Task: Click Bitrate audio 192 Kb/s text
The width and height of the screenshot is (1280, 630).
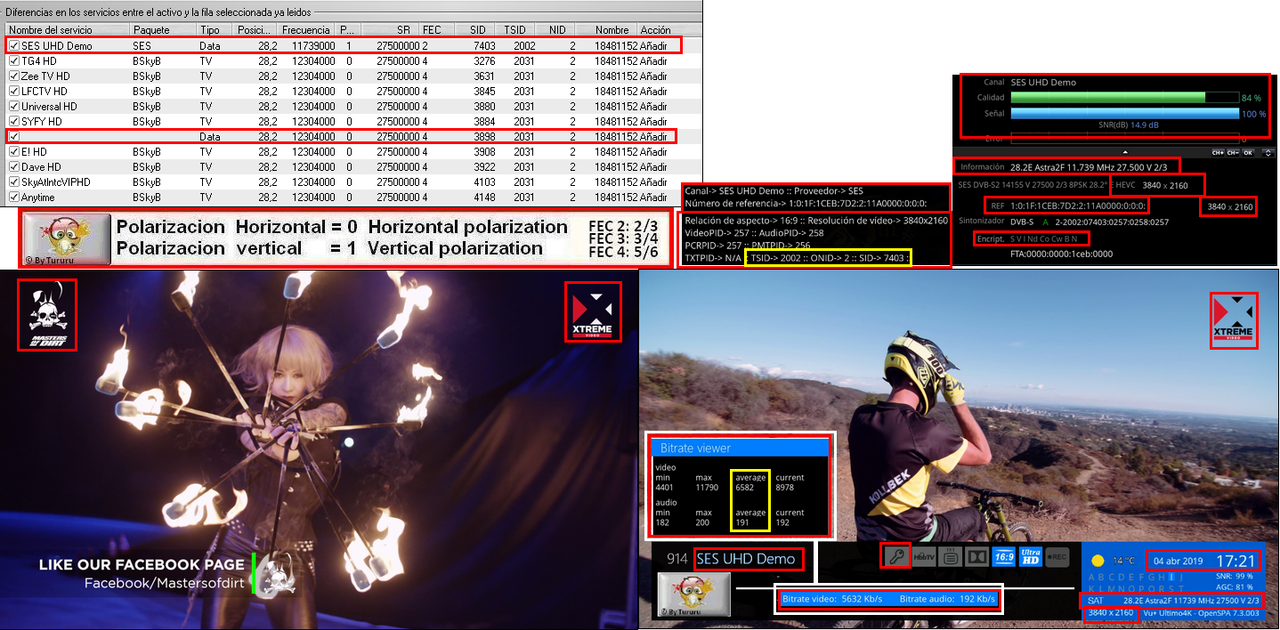Action: point(947,599)
